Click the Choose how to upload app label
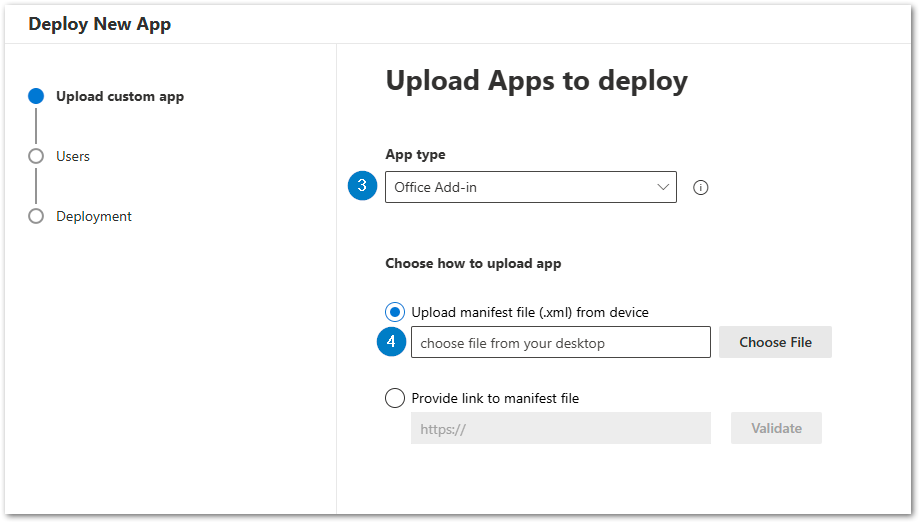The width and height of the screenshot is (920, 523). click(x=473, y=264)
